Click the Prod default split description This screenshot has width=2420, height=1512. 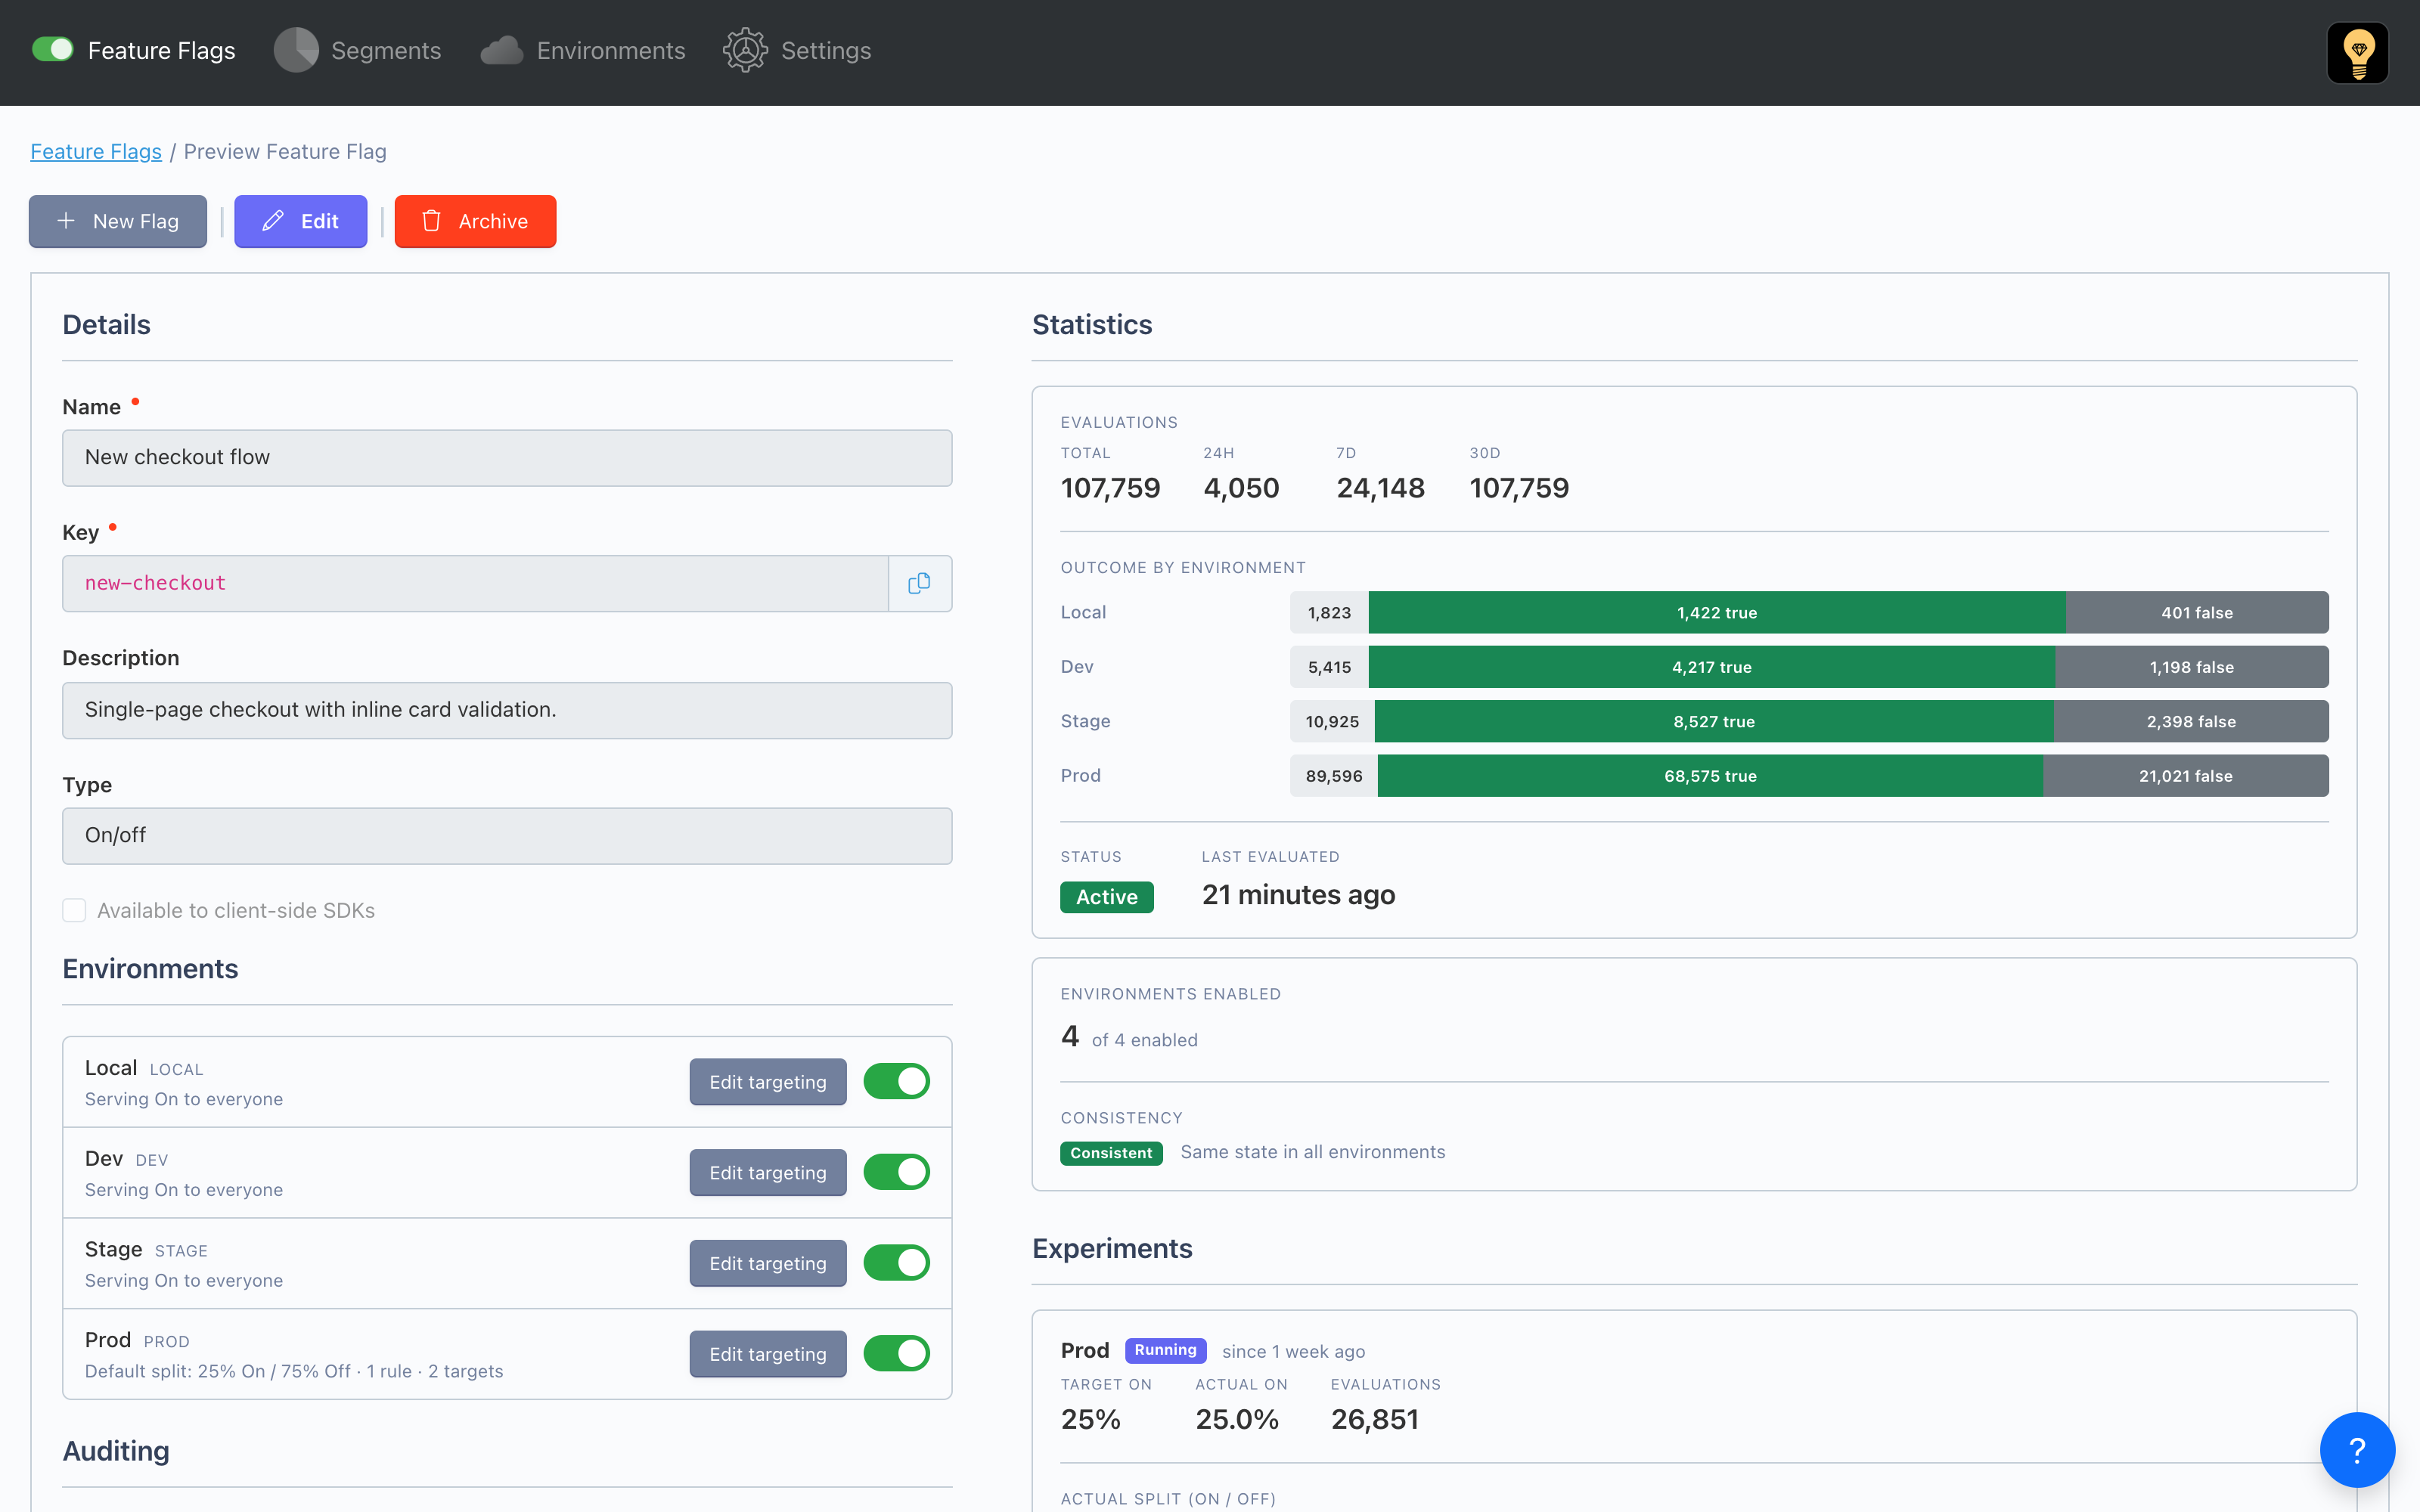click(x=294, y=1371)
